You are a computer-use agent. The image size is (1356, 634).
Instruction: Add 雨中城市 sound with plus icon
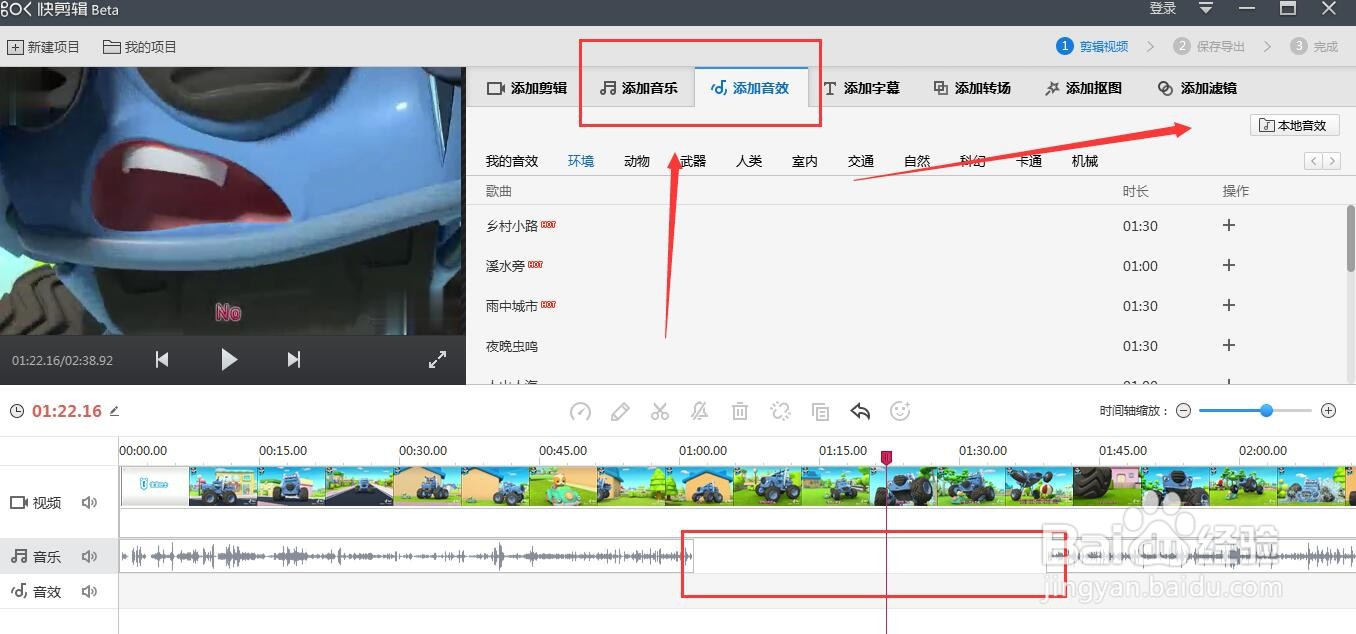tap(1229, 305)
